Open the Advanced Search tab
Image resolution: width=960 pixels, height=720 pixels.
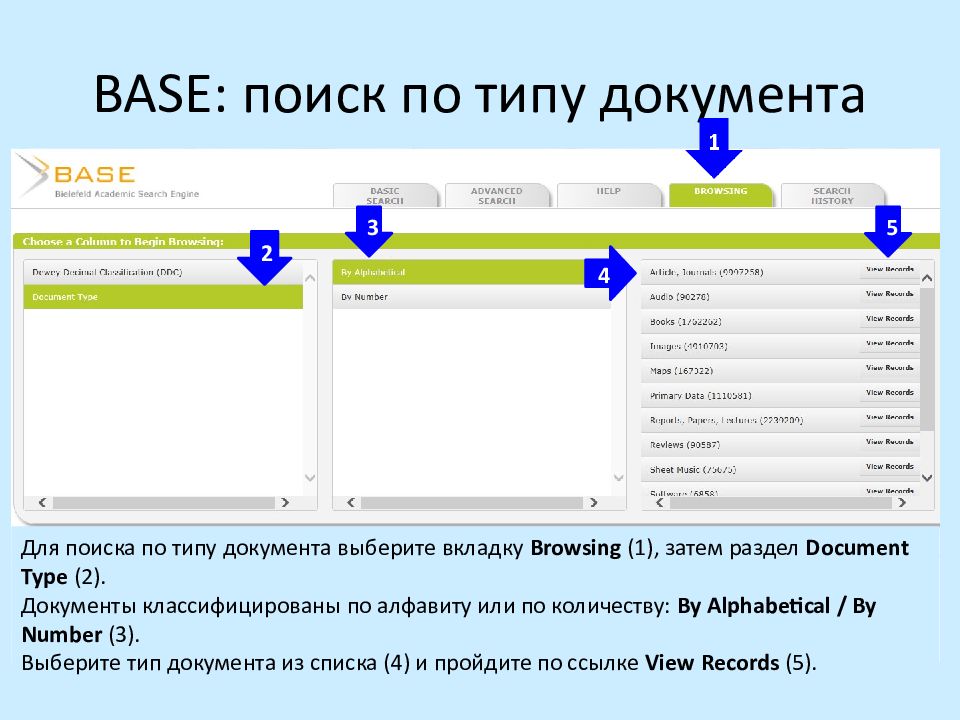[x=497, y=196]
